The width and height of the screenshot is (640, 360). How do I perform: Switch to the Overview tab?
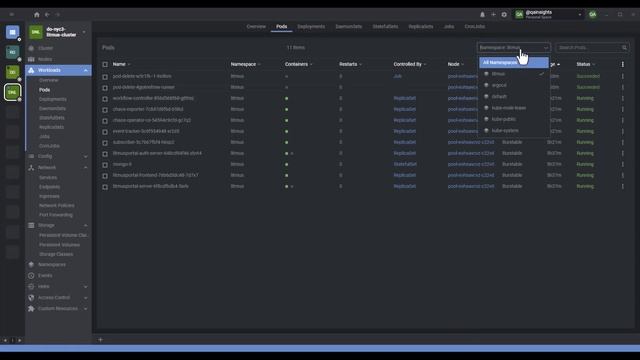(x=256, y=27)
